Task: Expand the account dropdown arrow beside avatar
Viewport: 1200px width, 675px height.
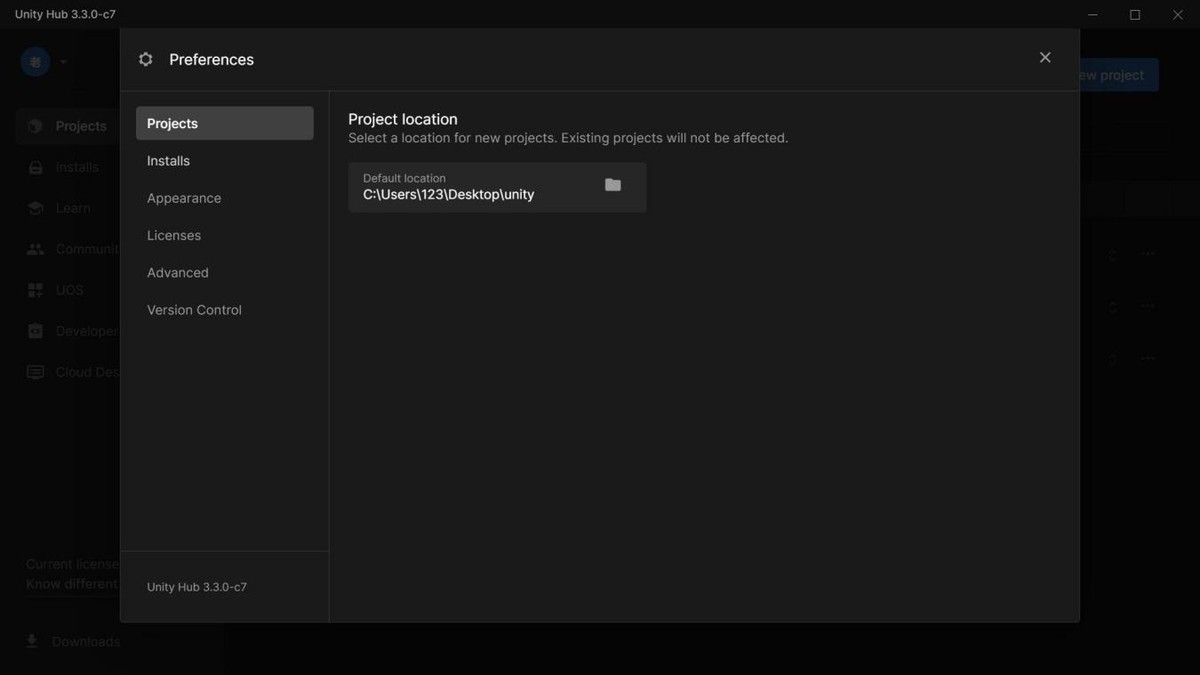Action: point(63,62)
